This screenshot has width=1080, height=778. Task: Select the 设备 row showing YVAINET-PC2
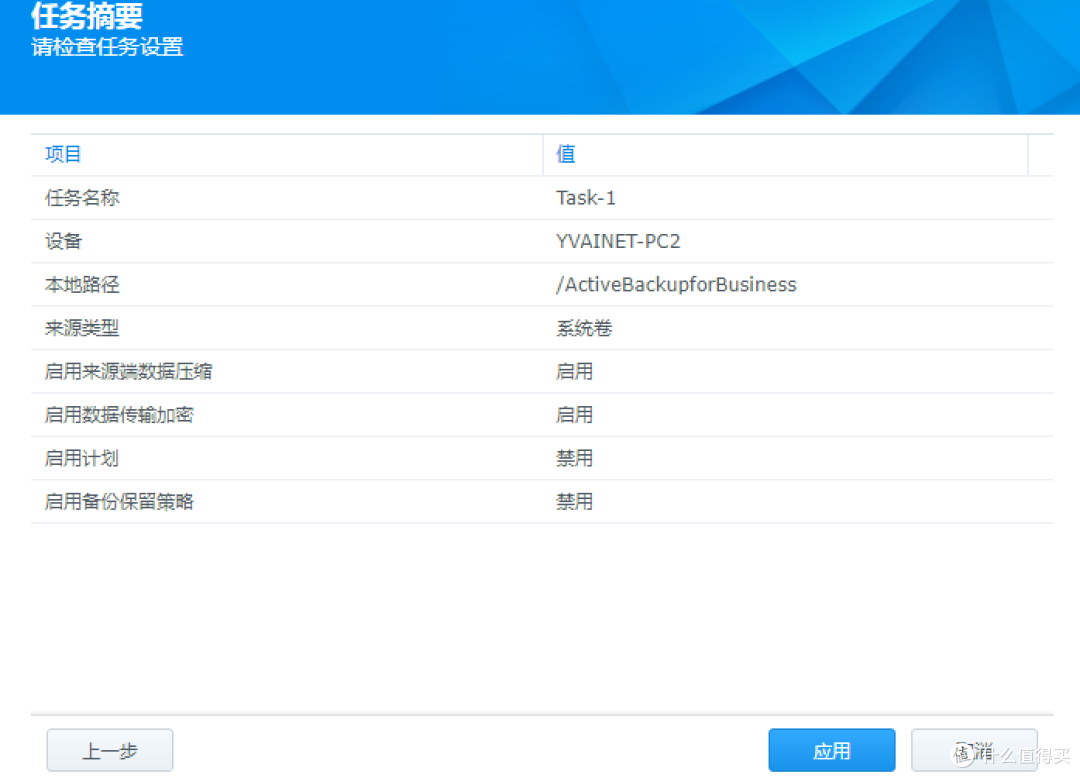point(300,241)
